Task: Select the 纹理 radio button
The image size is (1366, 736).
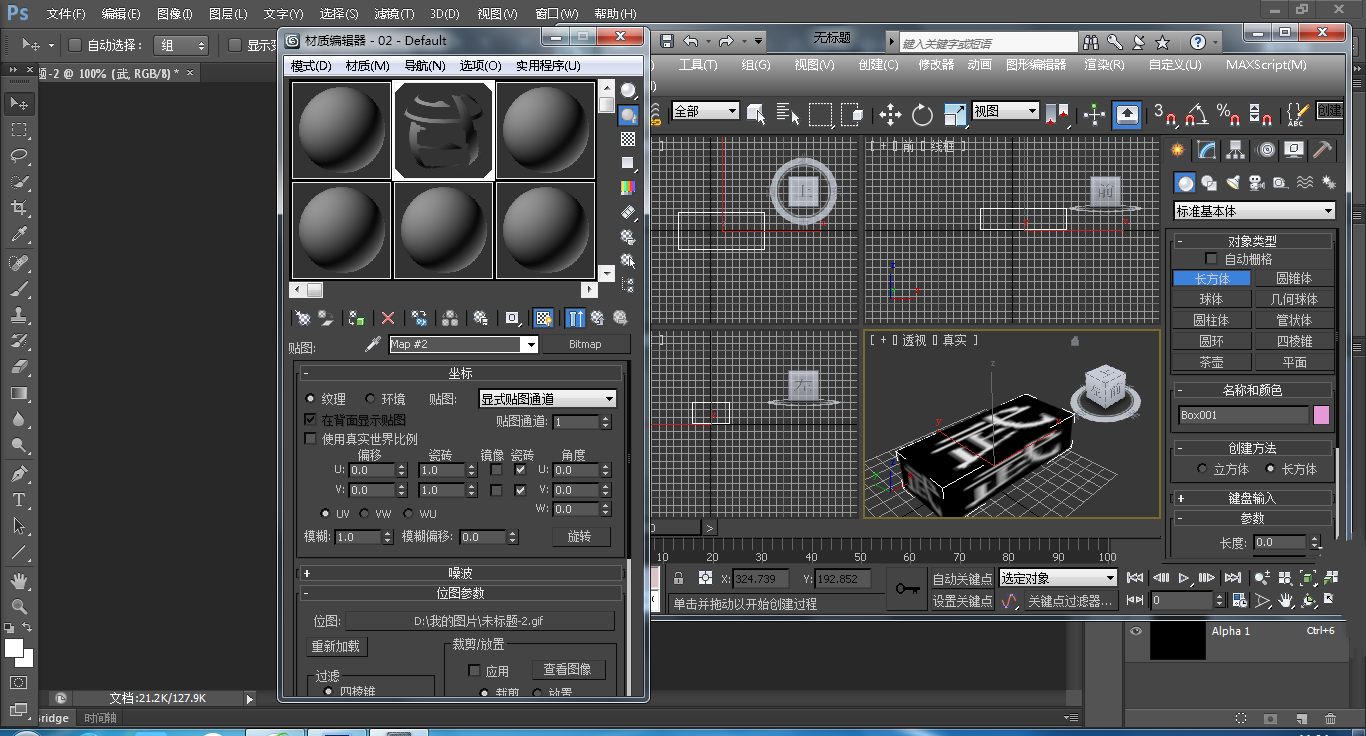Action: pos(310,398)
